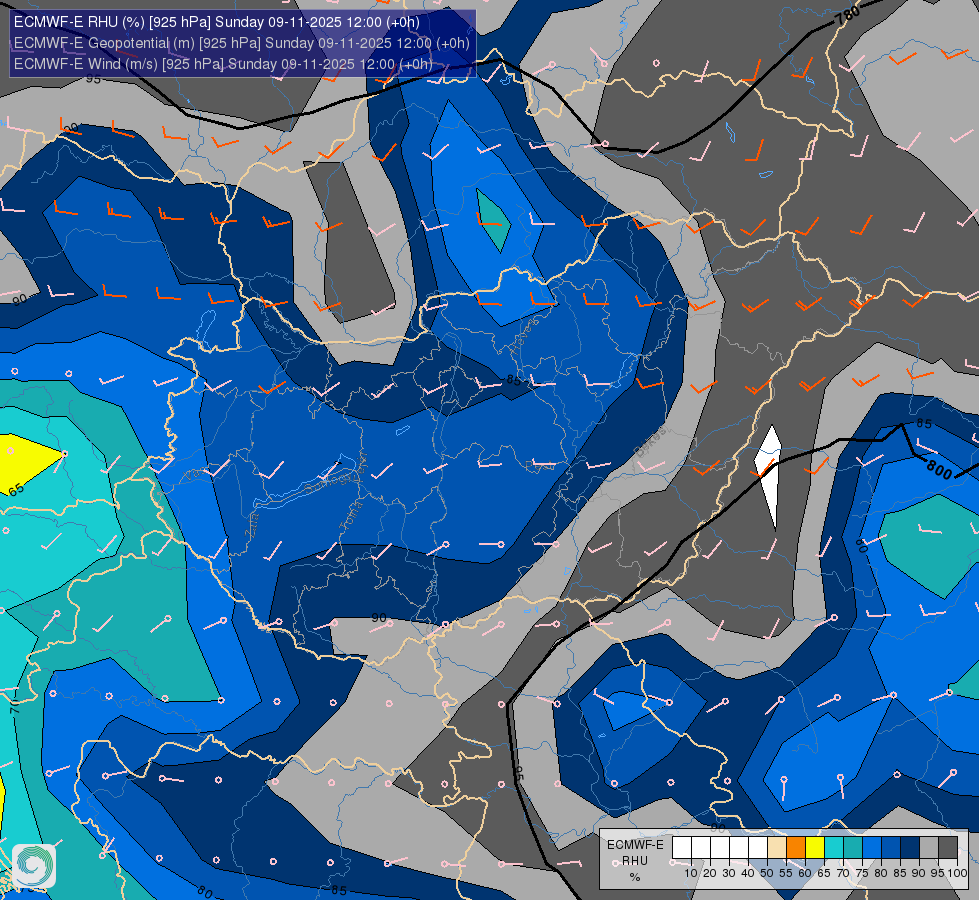Image resolution: width=979 pixels, height=900 pixels.
Task: Click the ECMWF-E Wind (m/s) title line
Action: pyautogui.click(x=223, y=64)
